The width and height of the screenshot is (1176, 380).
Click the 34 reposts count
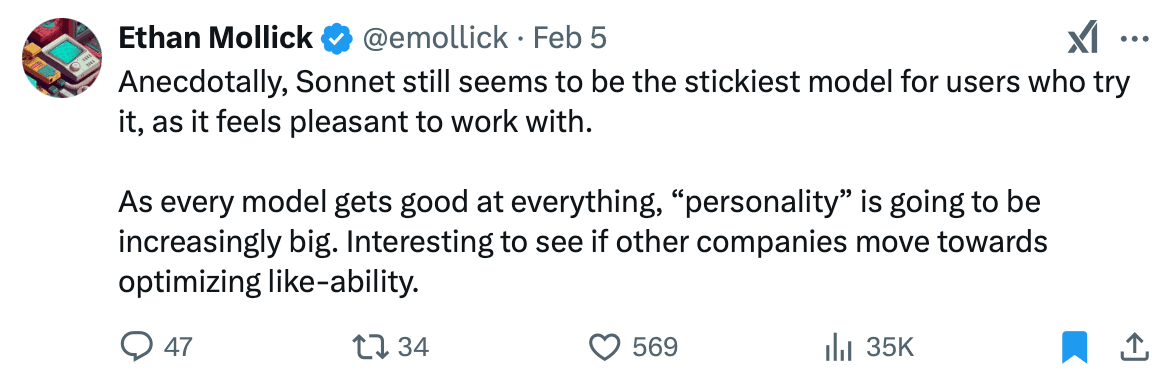413,346
